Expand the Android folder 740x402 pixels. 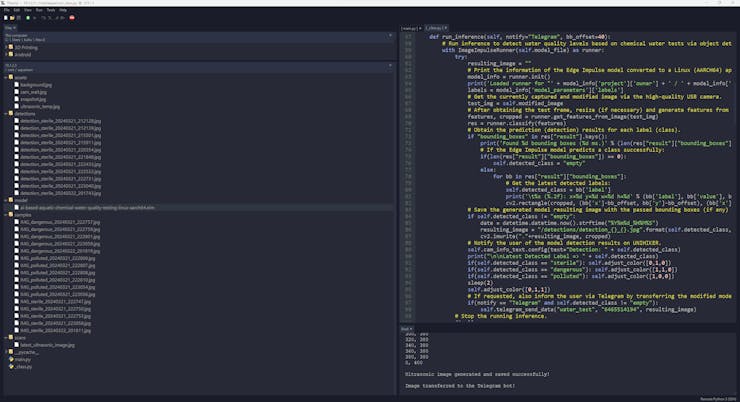[x=4, y=54]
